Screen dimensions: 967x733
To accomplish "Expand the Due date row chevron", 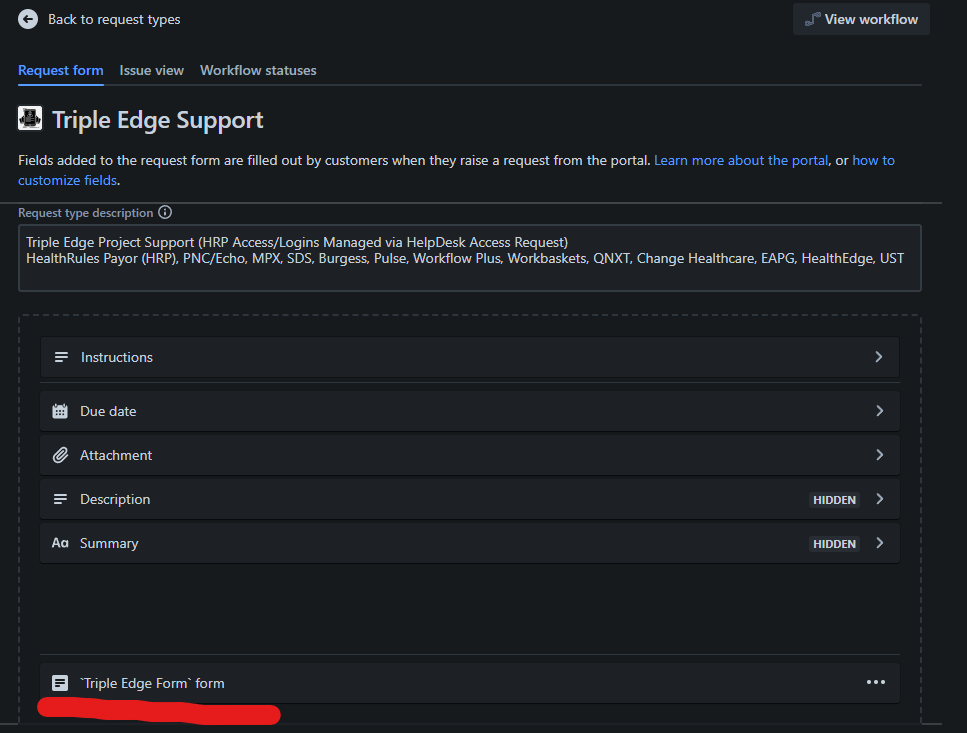I will (x=879, y=411).
